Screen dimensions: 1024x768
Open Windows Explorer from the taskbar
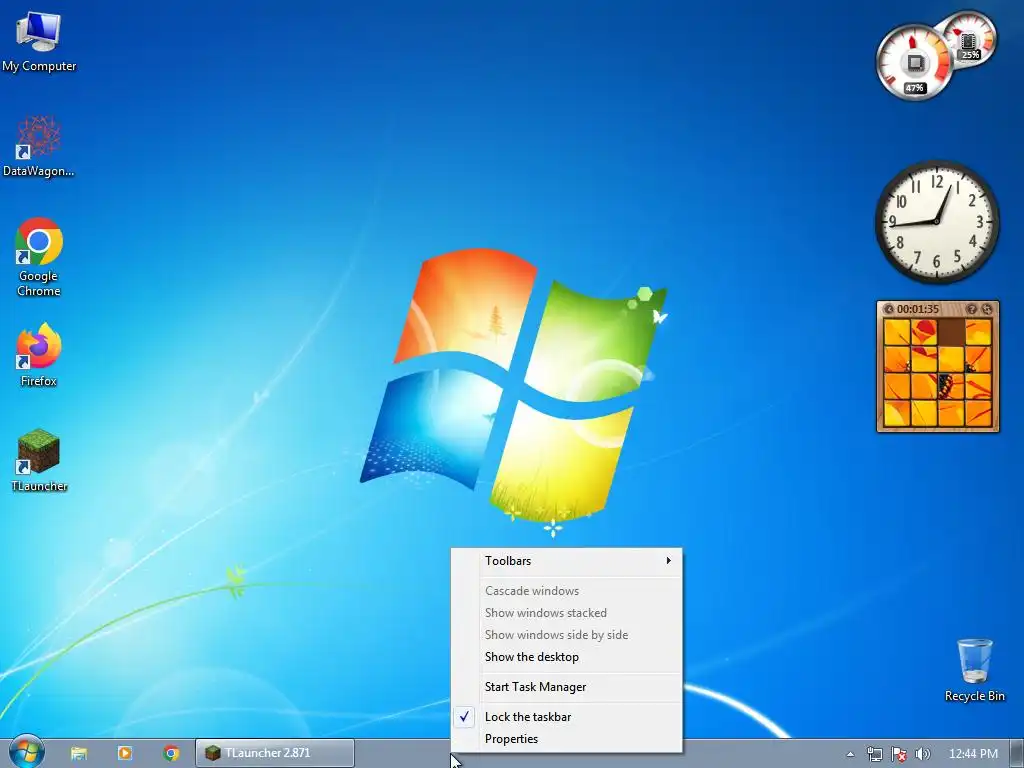coord(79,753)
